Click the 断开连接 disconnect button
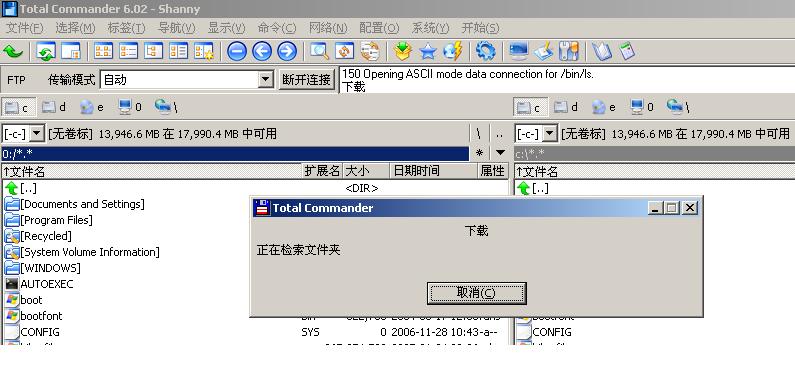The height and width of the screenshot is (384, 795). pos(307,80)
